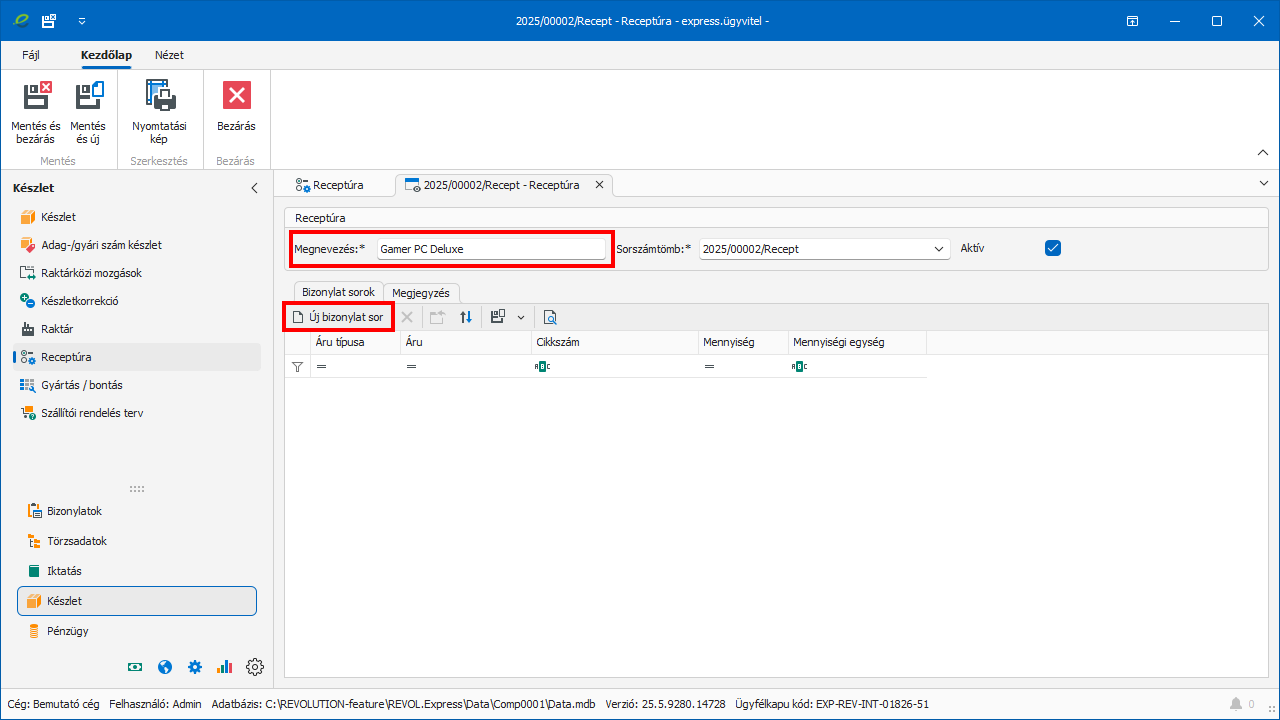Click the grid search magnifier icon
Image resolution: width=1280 pixels, height=720 pixels.
click(550, 317)
